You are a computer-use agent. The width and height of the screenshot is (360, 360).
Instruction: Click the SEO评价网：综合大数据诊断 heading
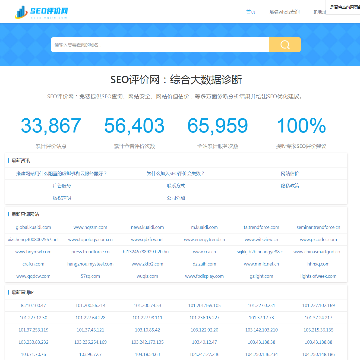click(x=176, y=80)
